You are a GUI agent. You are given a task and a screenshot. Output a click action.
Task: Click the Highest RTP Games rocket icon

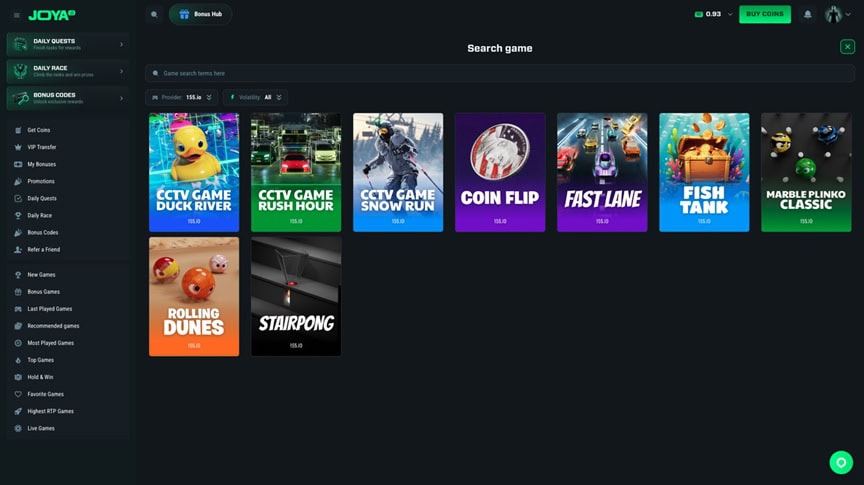tap(18, 411)
